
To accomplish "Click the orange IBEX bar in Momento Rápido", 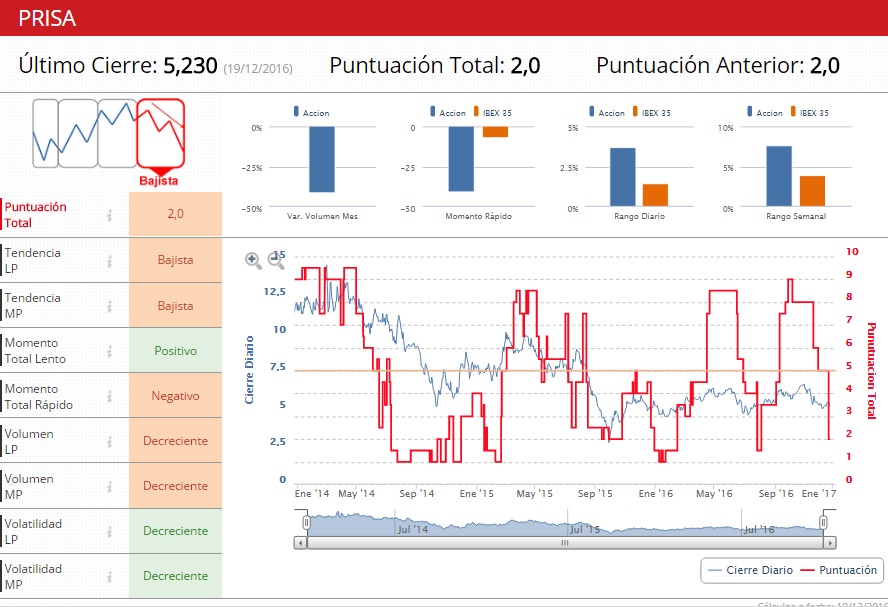I will (496, 132).
